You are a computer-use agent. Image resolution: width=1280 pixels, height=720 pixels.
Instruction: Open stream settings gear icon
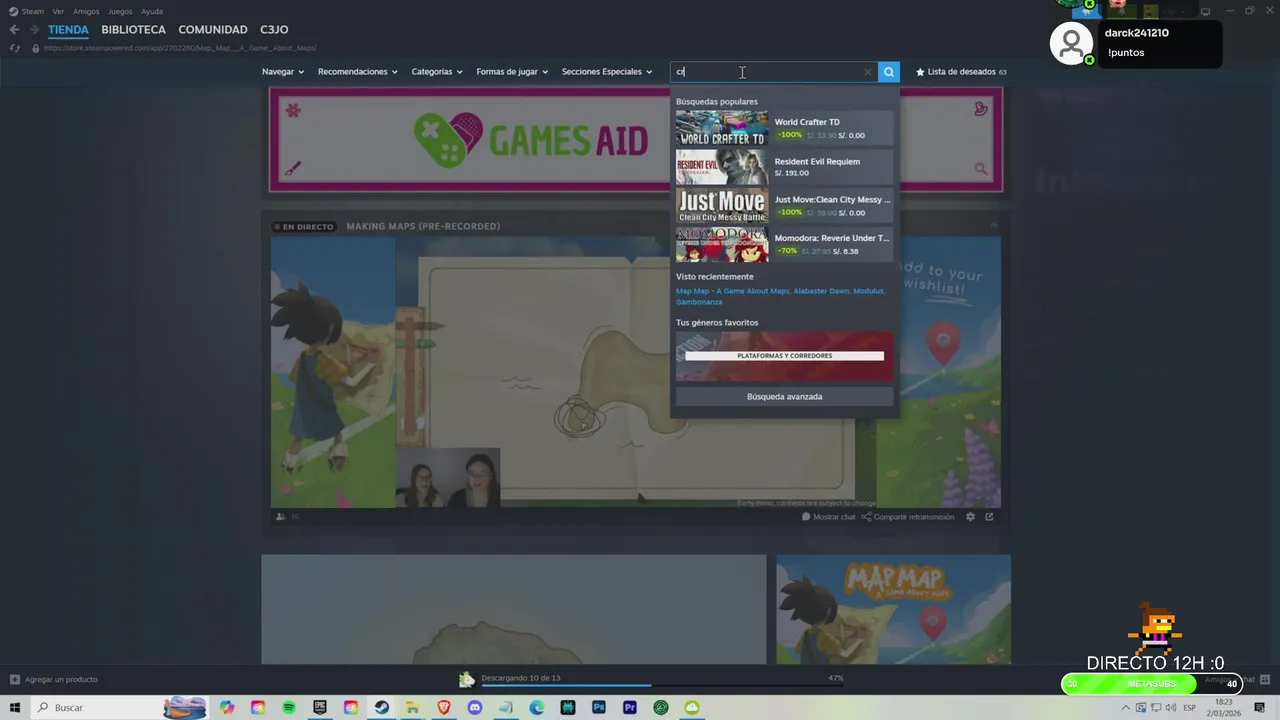click(x=970, y=517)
